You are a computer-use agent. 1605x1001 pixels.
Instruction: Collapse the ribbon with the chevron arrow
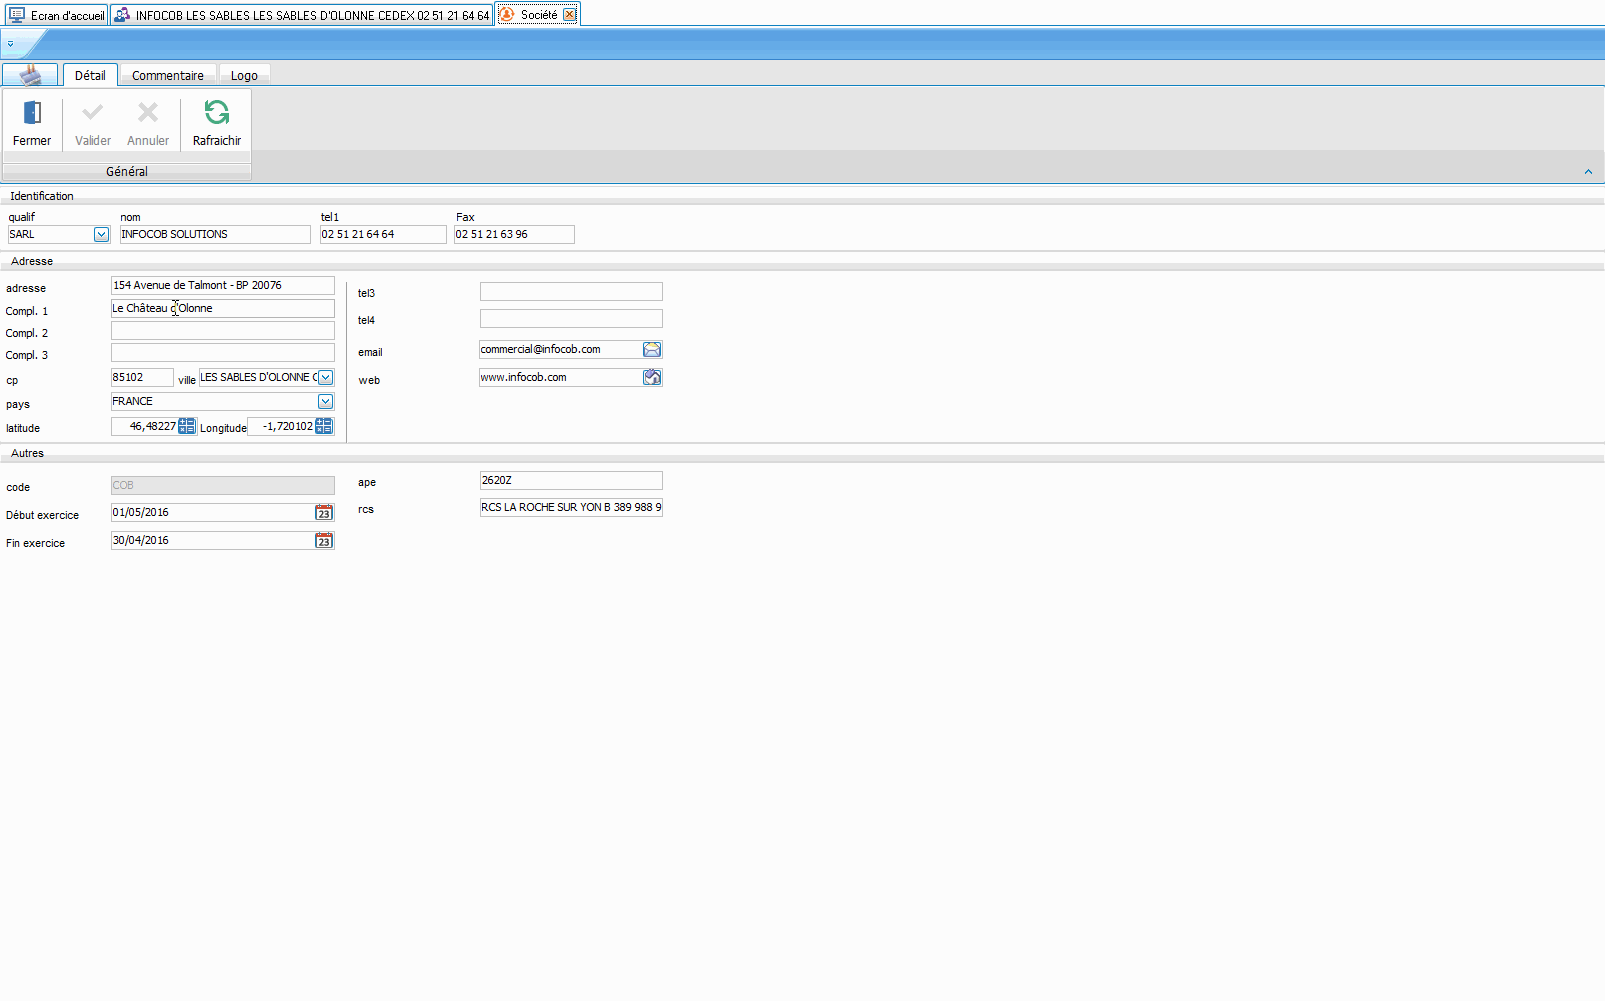coord(1588,172)
